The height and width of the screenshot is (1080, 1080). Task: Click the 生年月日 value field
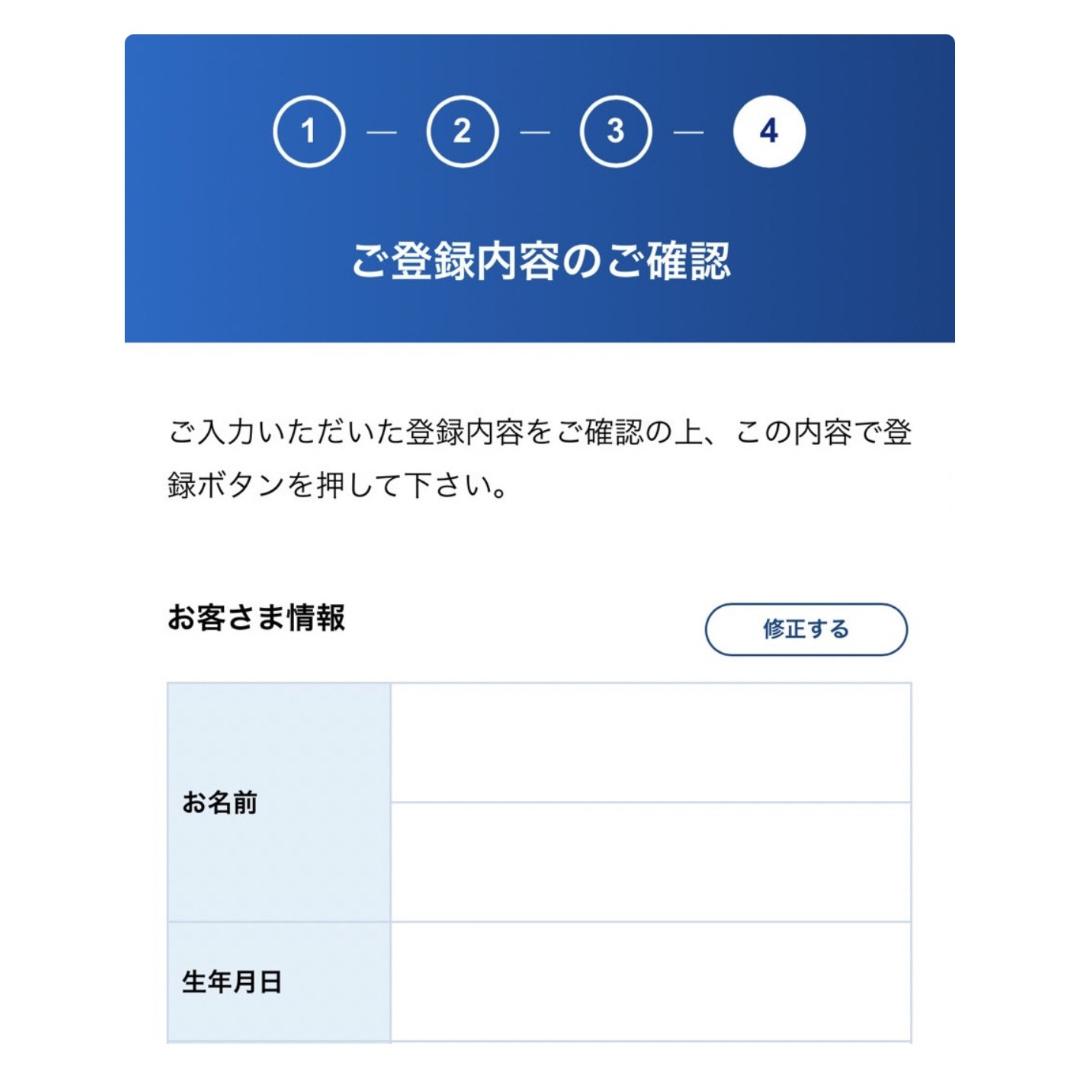650,982
